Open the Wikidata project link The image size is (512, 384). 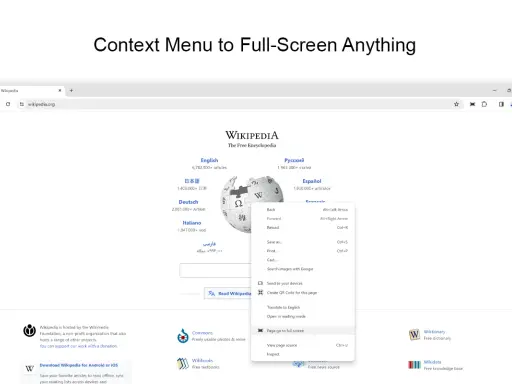[x=432, y=362]
